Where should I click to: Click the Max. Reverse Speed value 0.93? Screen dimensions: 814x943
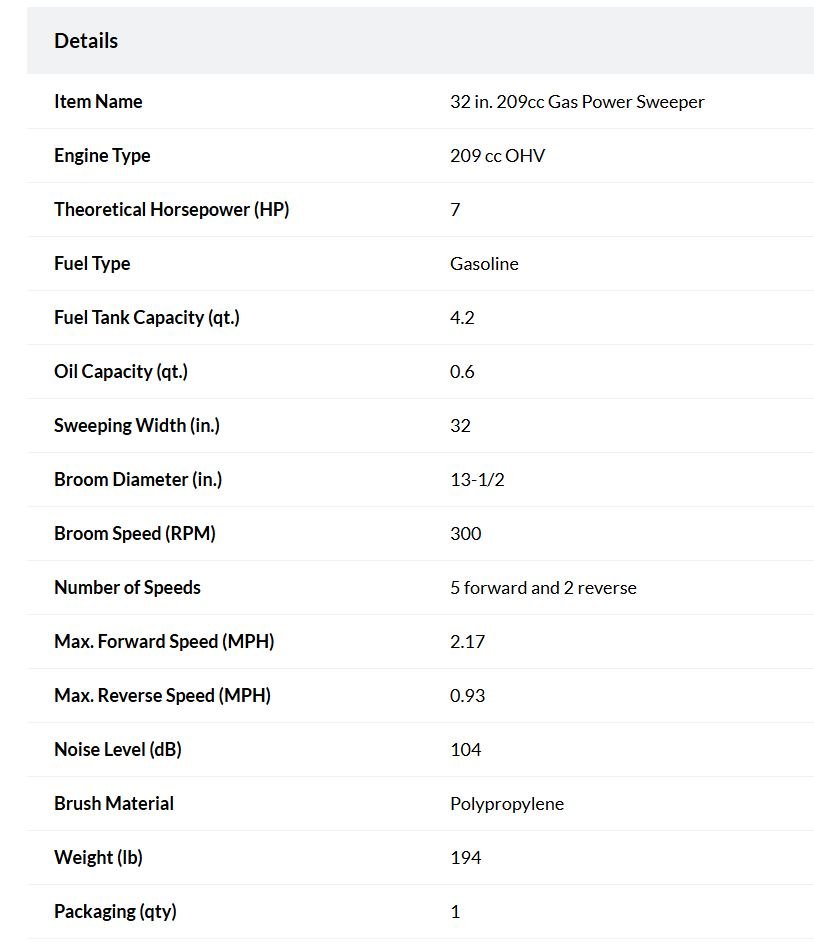467,696
